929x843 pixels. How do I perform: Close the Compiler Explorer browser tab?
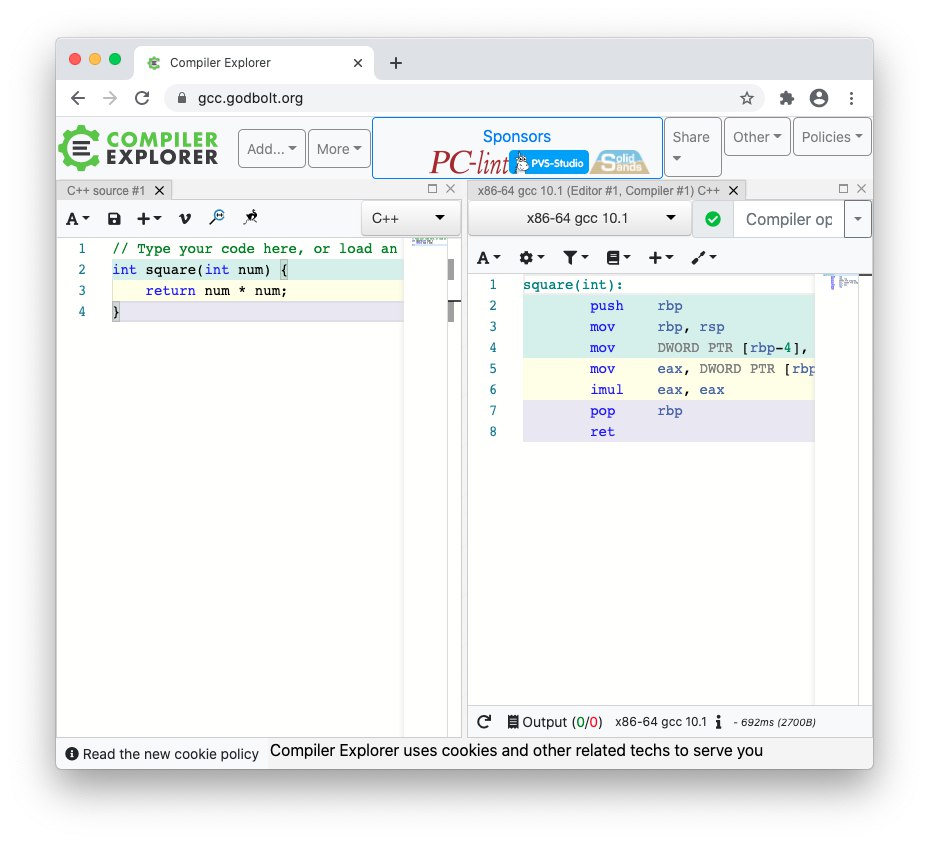358,63
